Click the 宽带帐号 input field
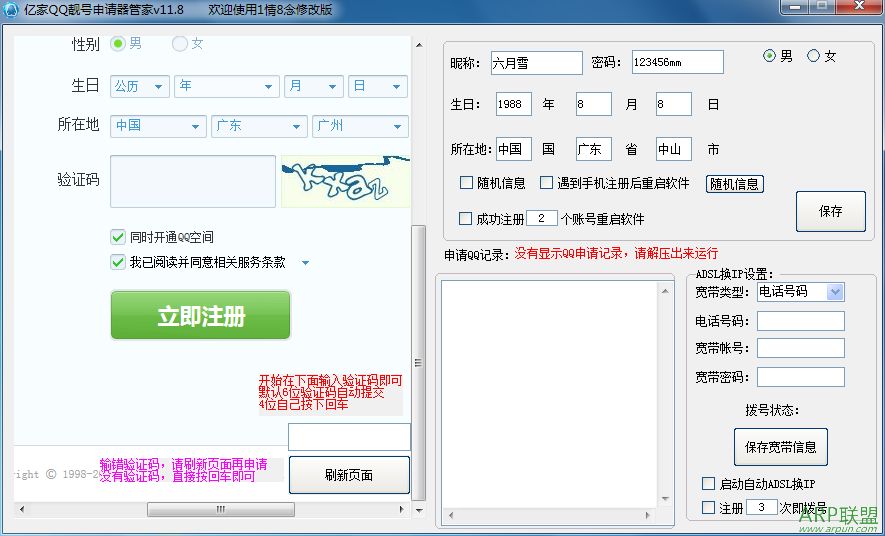Image resolution: width=885 pixels, height=536 pixels. (800, 348)
